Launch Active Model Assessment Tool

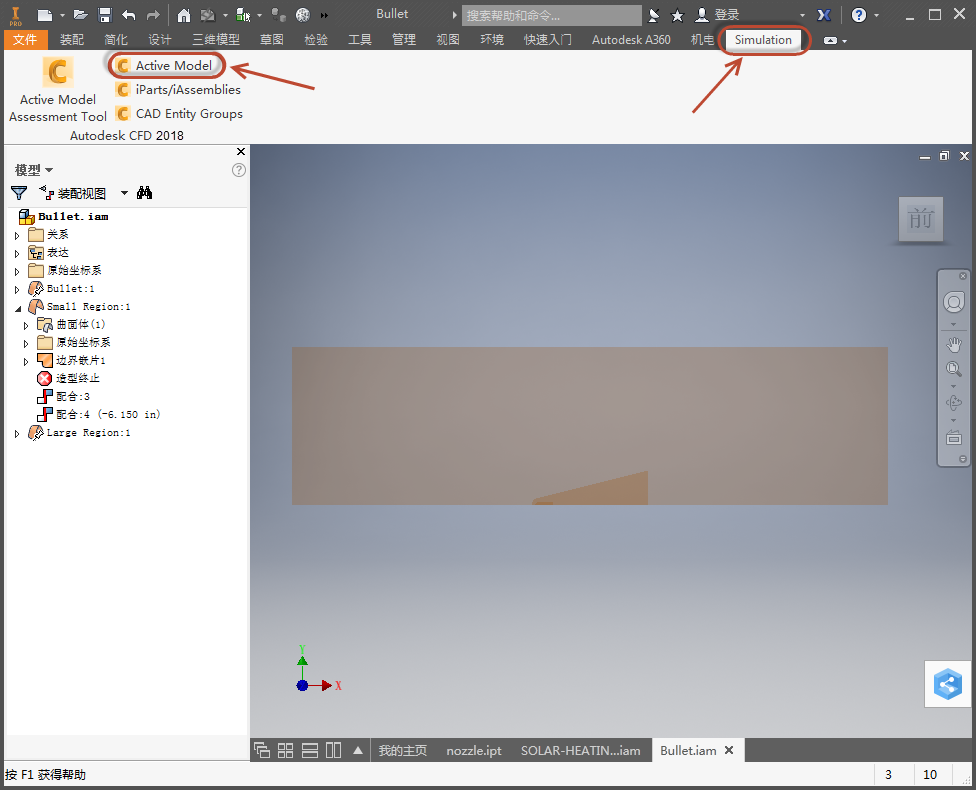pos(58,90)
